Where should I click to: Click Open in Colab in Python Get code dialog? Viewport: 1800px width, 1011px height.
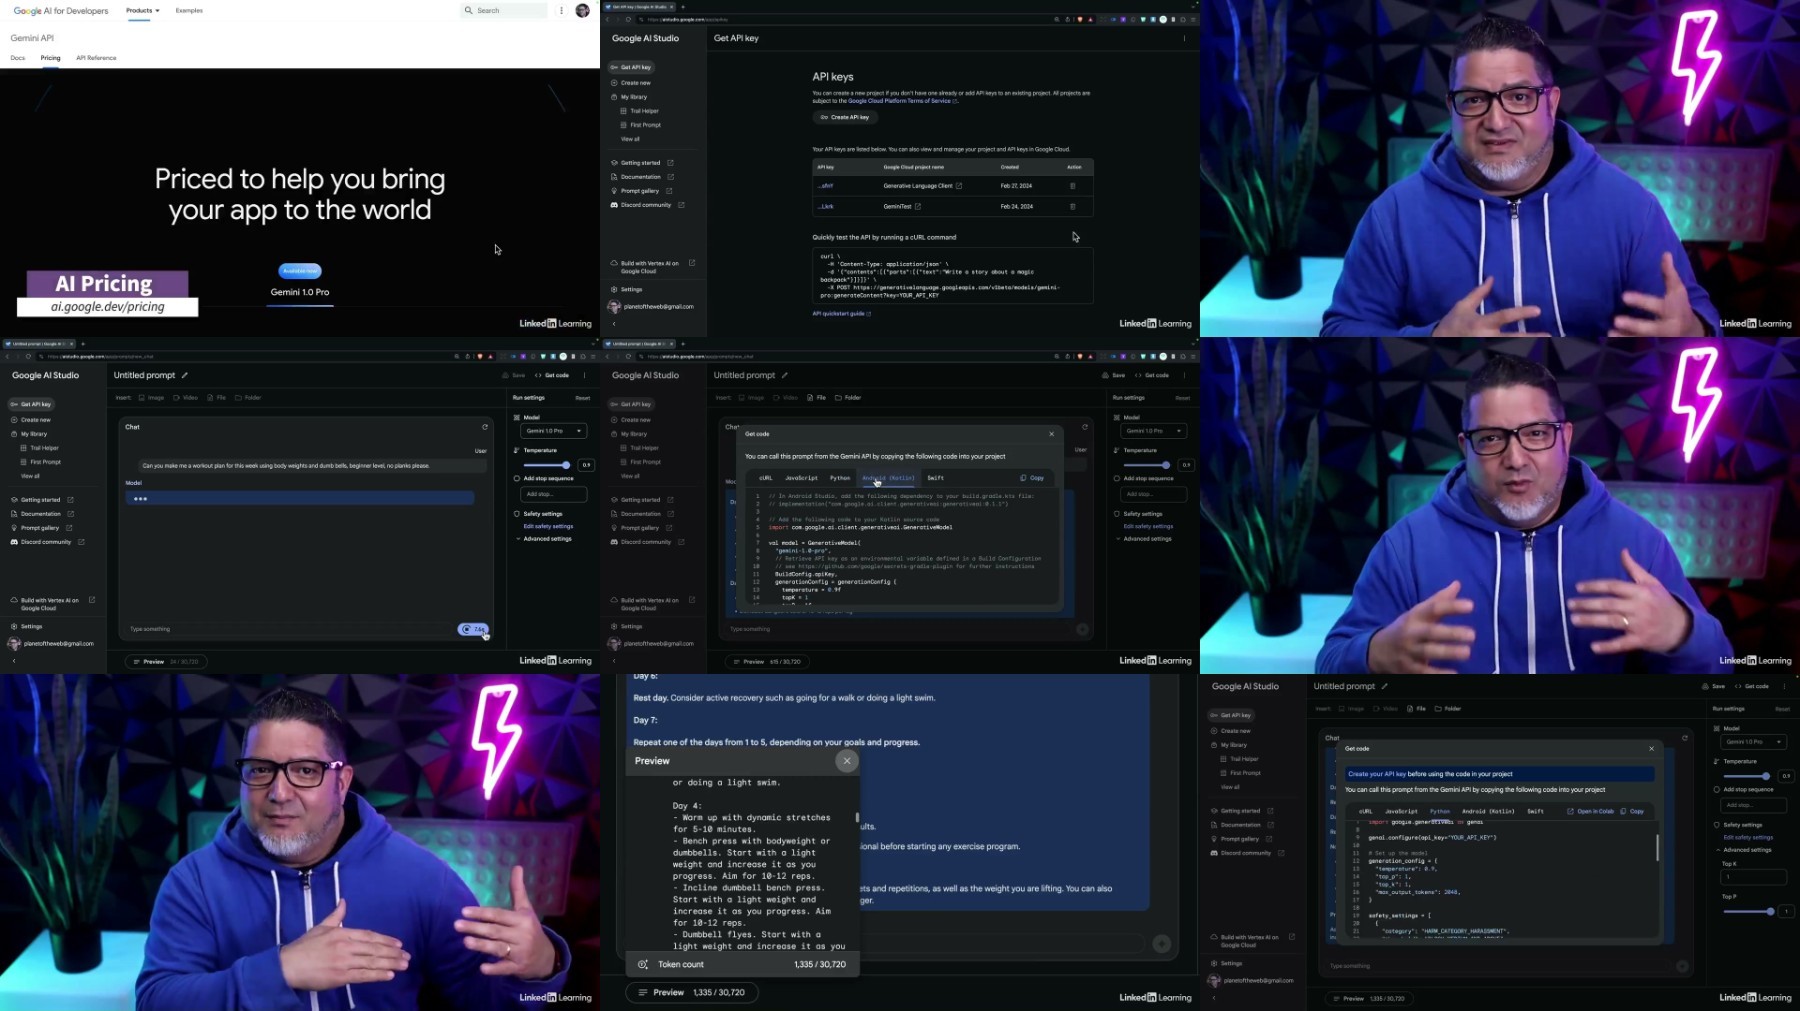[x=1590, y=811]
